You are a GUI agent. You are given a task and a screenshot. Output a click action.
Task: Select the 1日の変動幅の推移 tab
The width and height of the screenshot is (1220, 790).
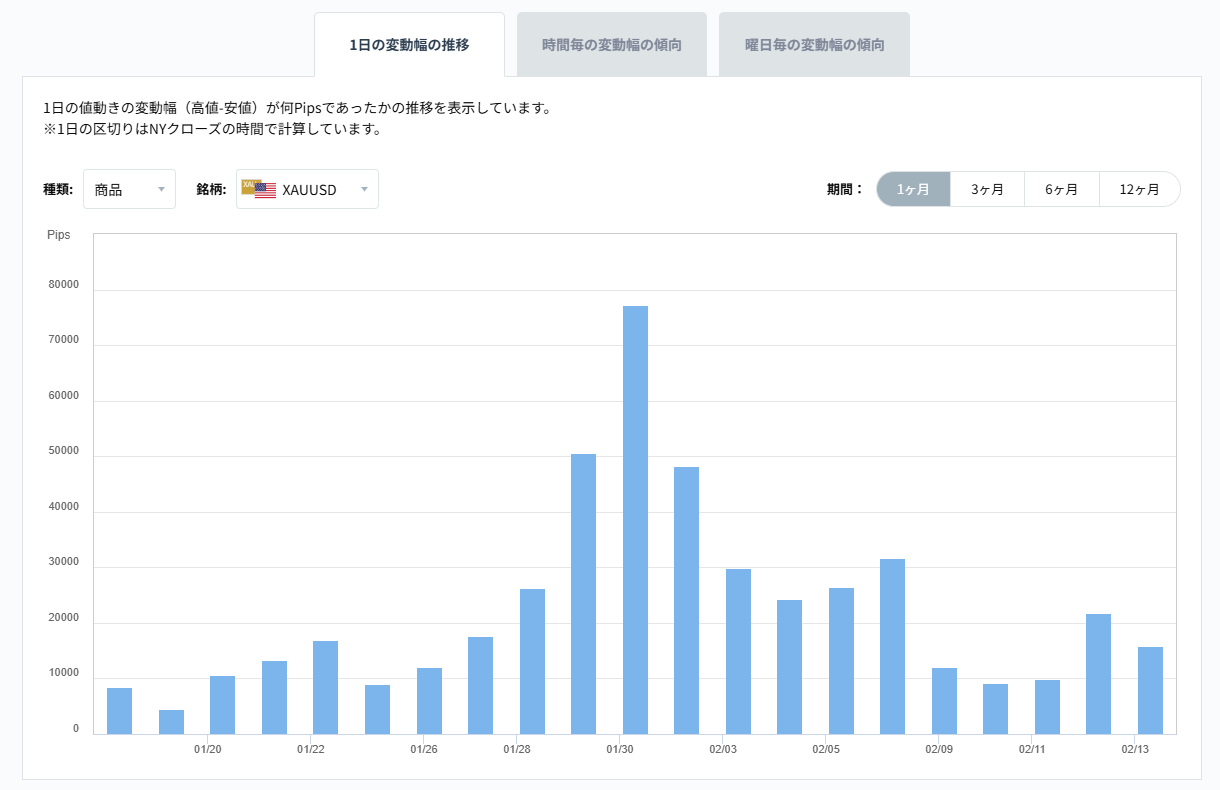point(409,43)
